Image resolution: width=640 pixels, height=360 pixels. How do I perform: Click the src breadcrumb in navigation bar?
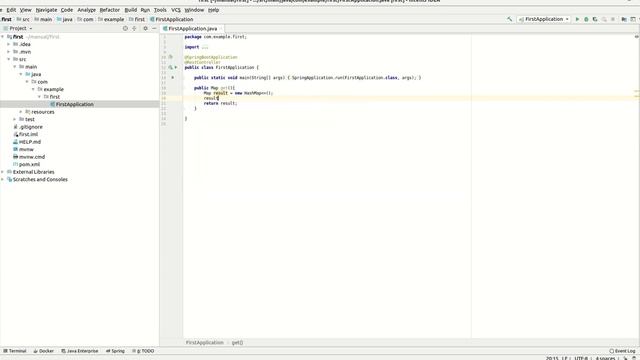coord(23,19)
